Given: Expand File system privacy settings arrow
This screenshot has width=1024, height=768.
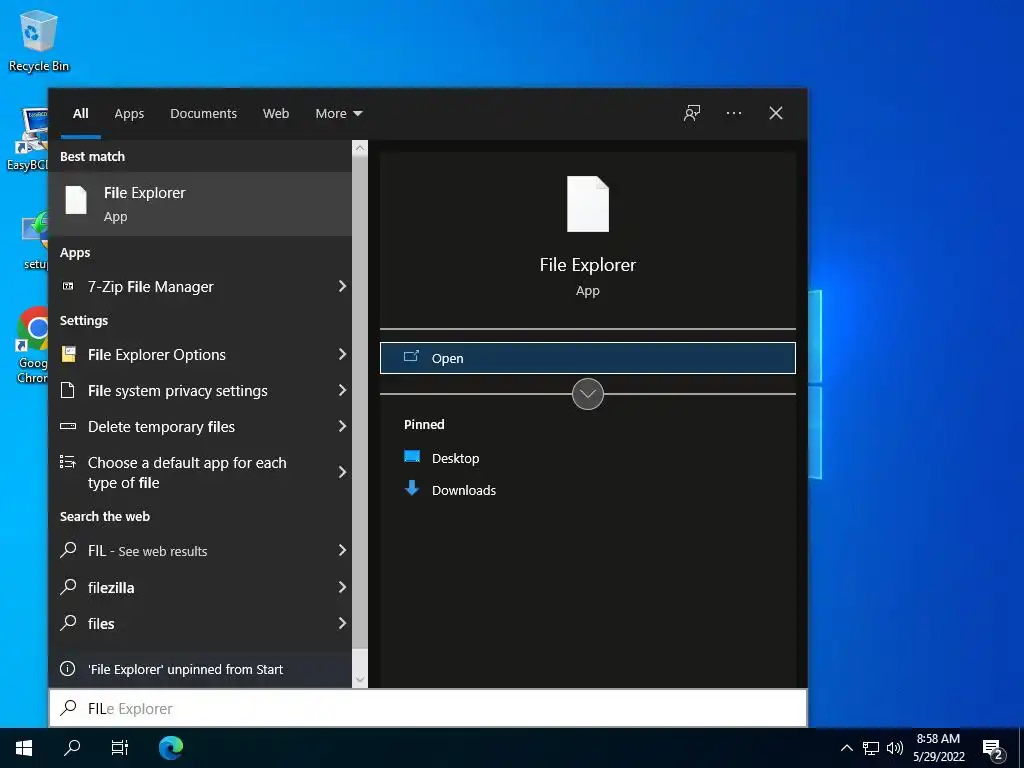Looking at the screenshot, I should [x=342, y=391].
